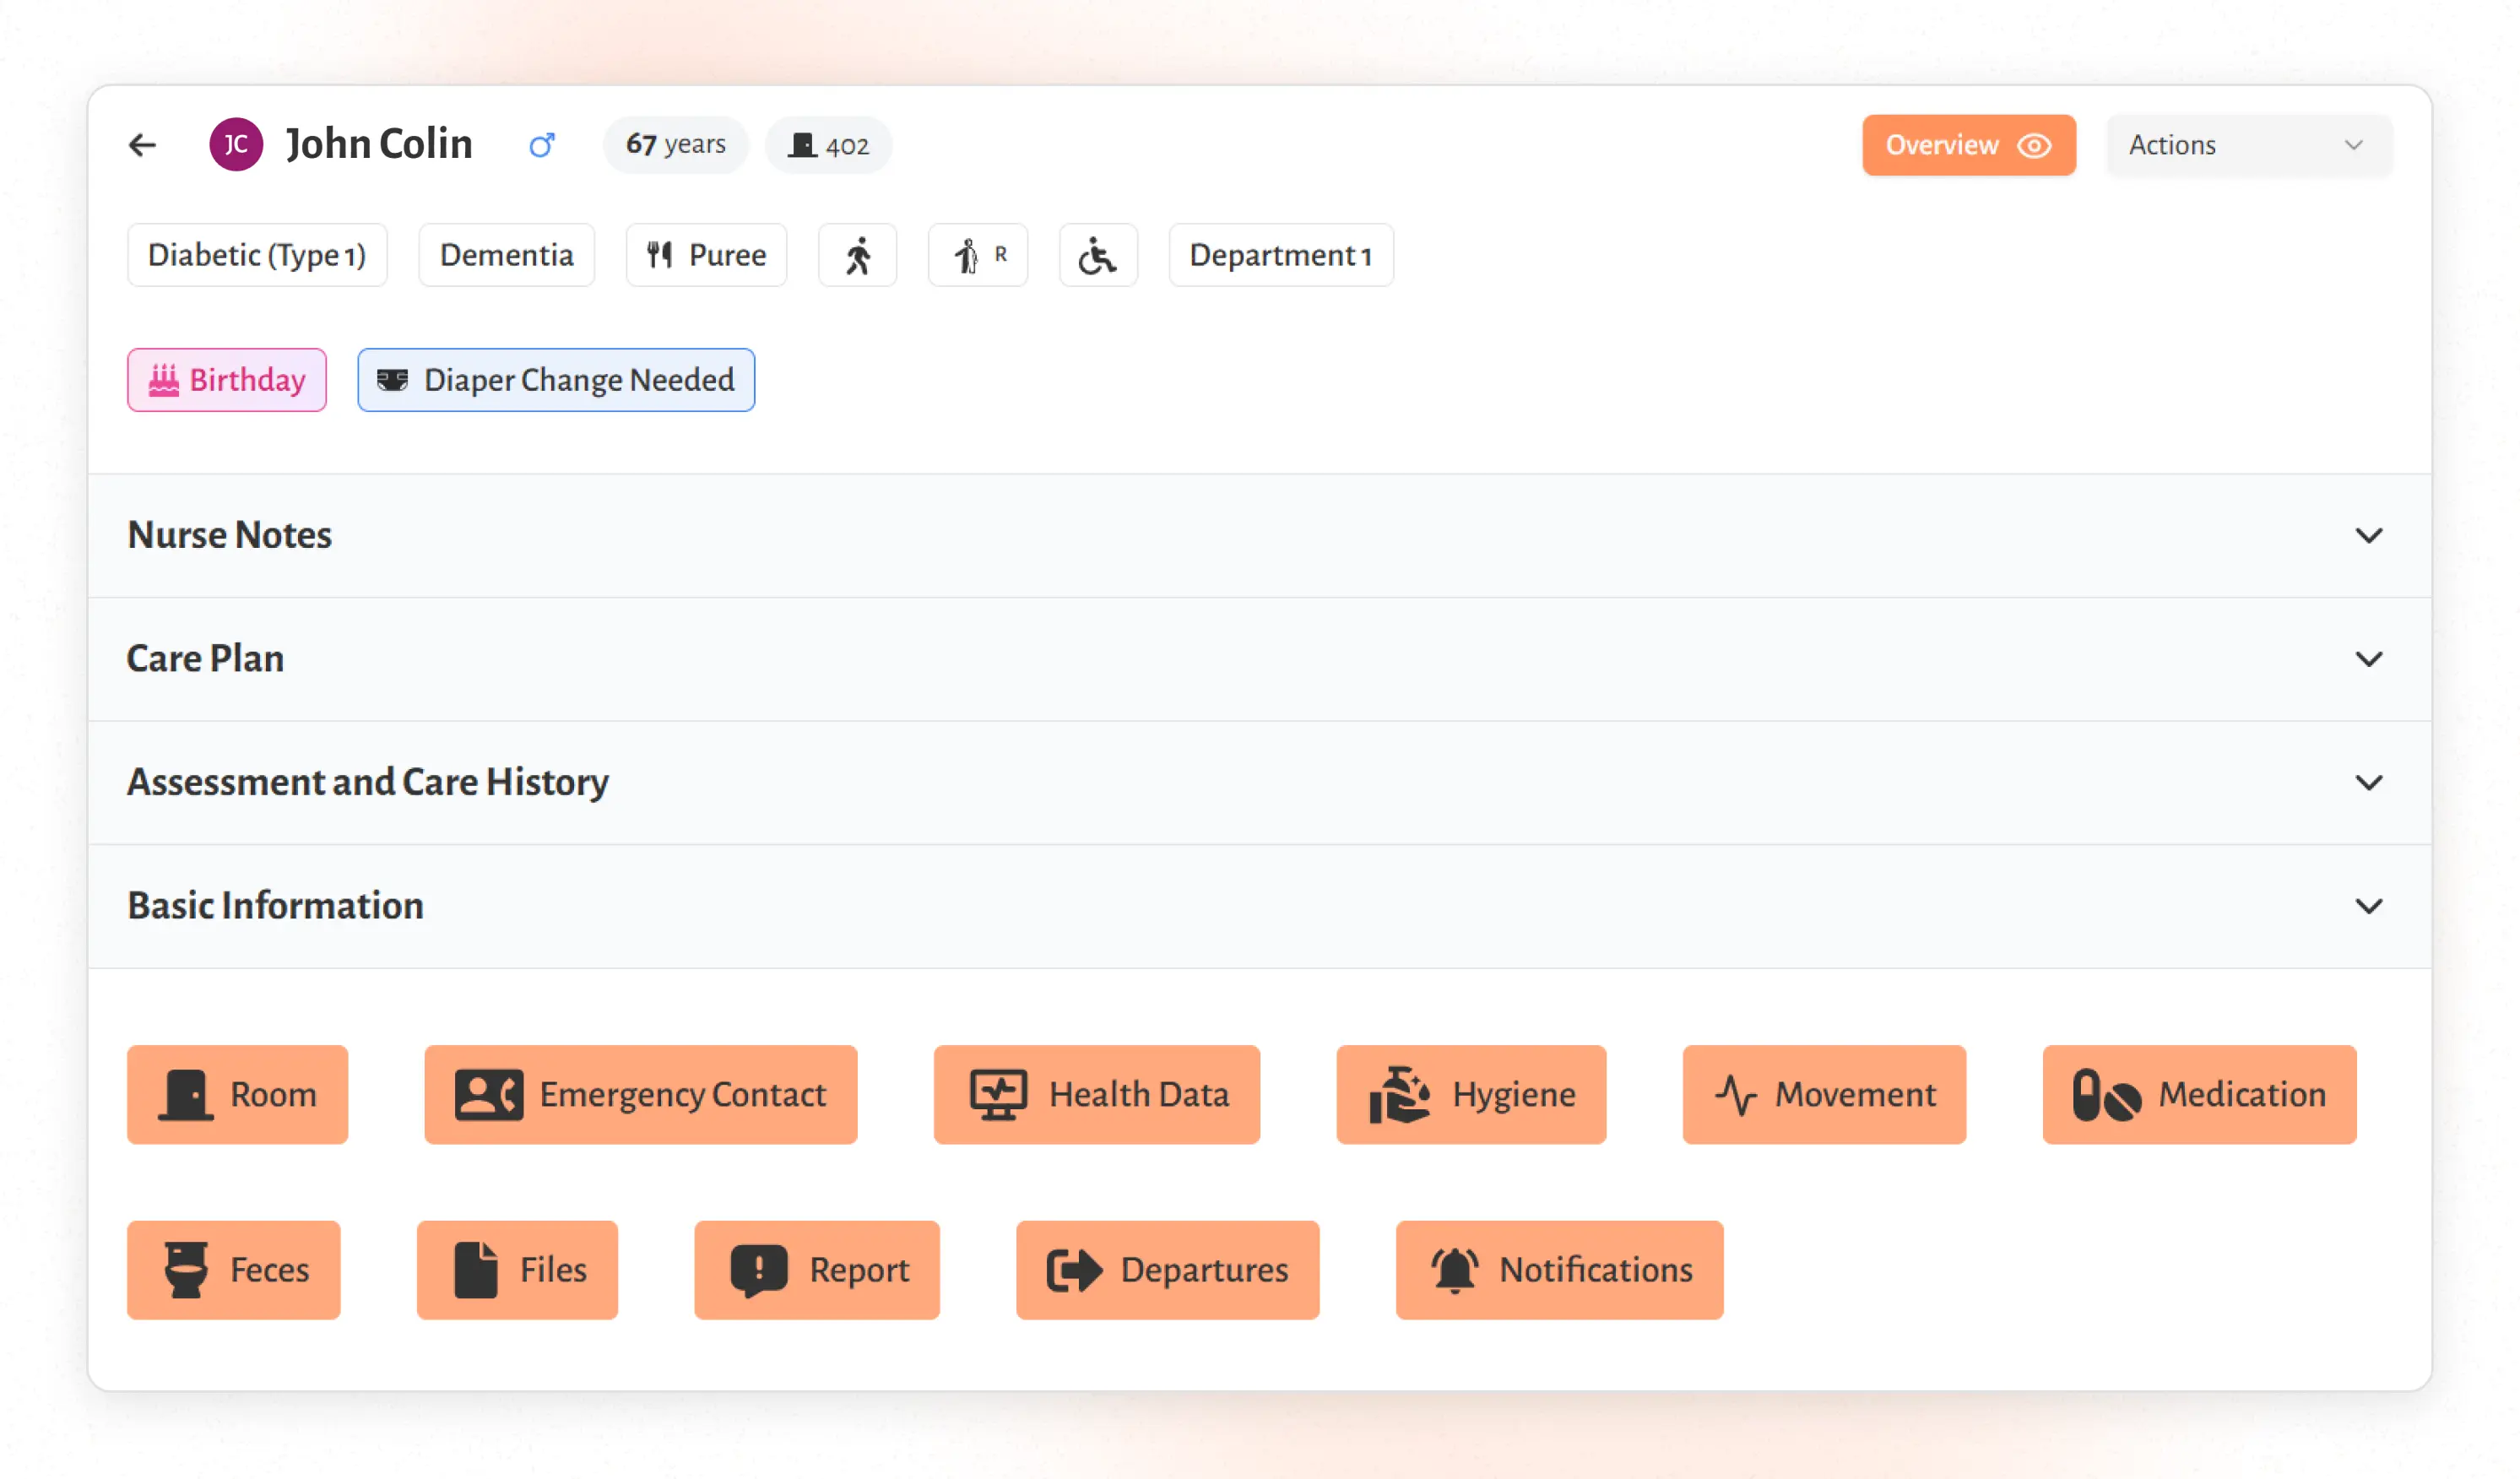This screenshot has width=2520, height=1479.
Task: Click the person with cane R icon
Action: coord(978,255)
